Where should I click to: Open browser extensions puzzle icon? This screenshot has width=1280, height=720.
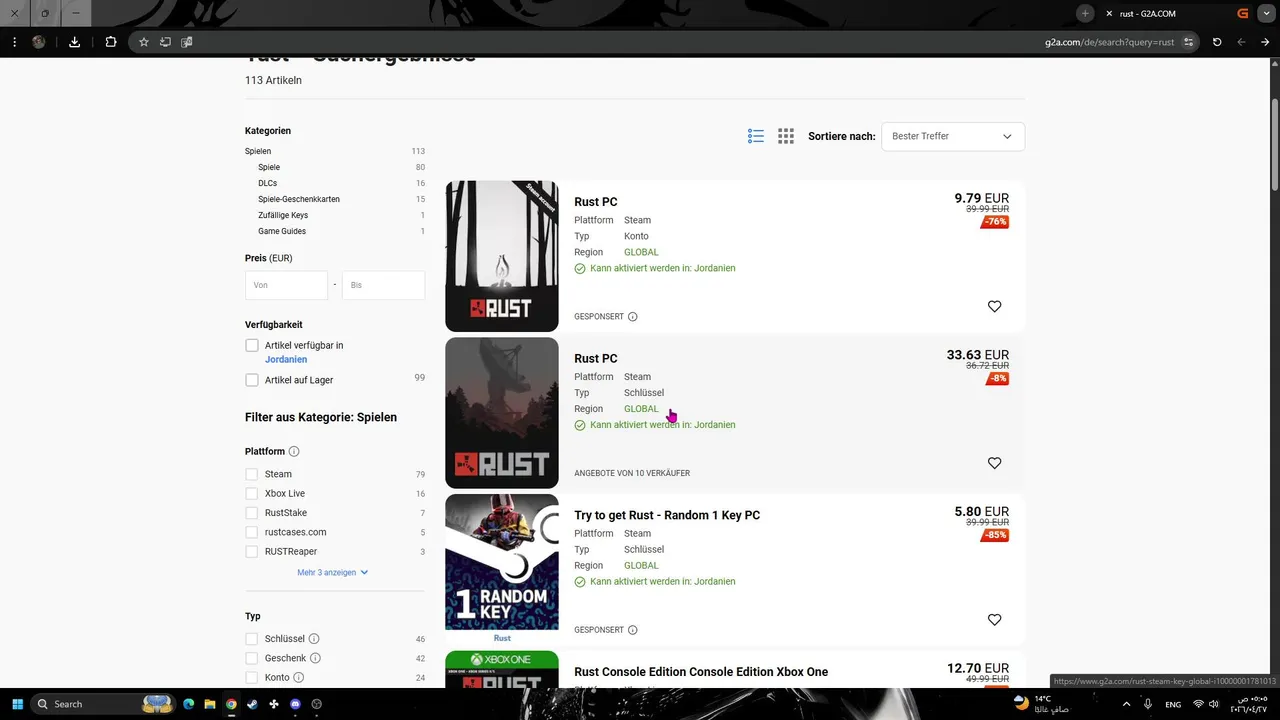(x=111, y=42)
